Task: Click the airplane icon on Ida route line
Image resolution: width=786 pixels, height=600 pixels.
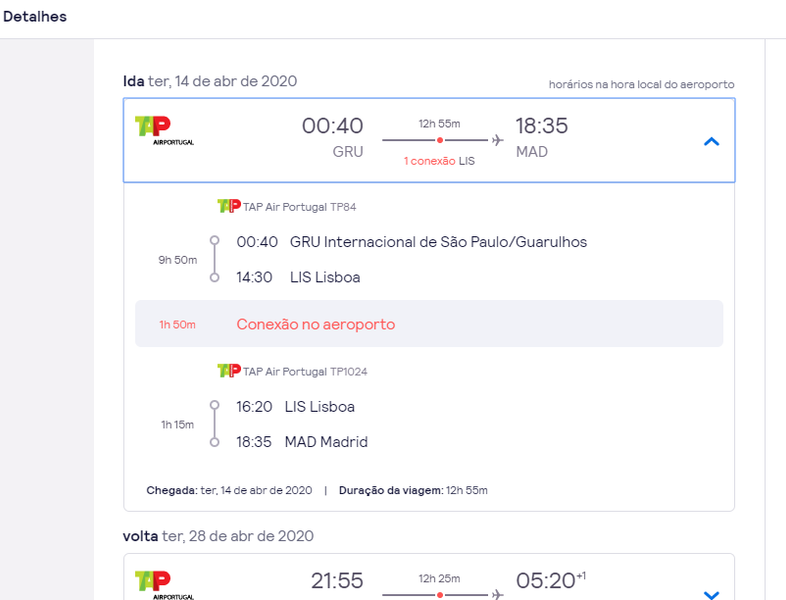Action: pos(497,140)
